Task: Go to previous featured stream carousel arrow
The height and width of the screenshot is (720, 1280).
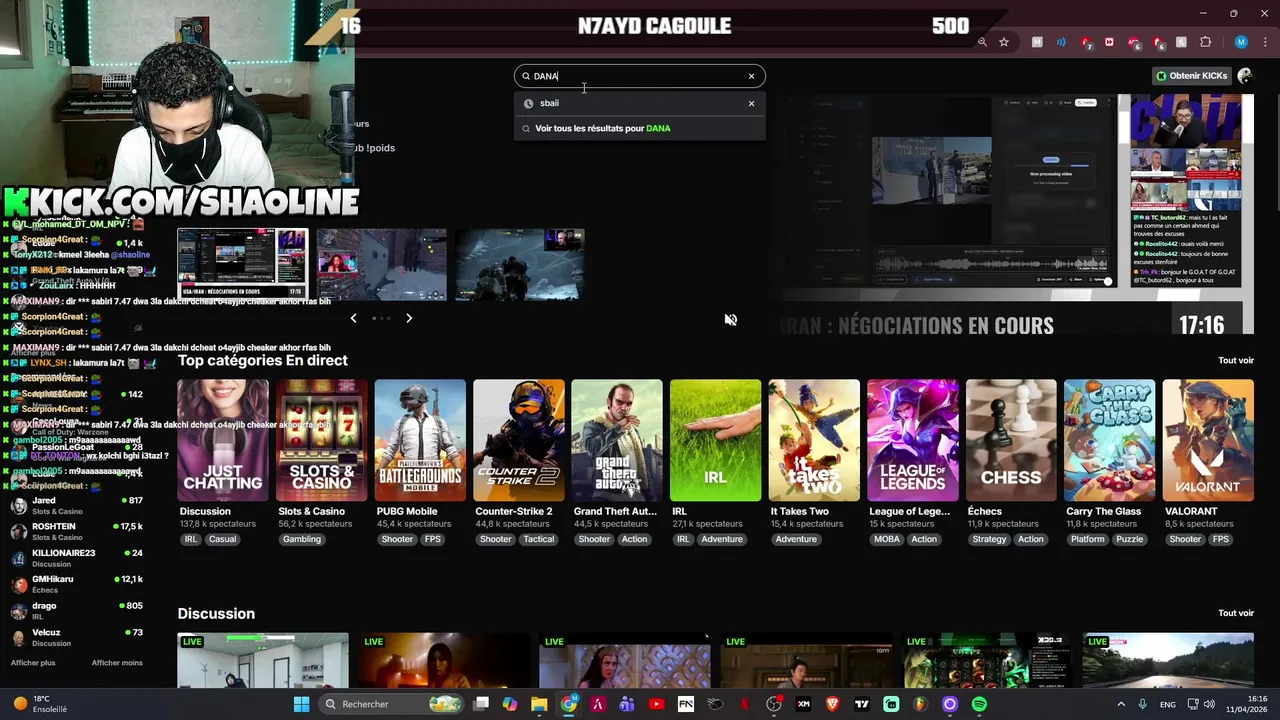Action: coord(353,318)
